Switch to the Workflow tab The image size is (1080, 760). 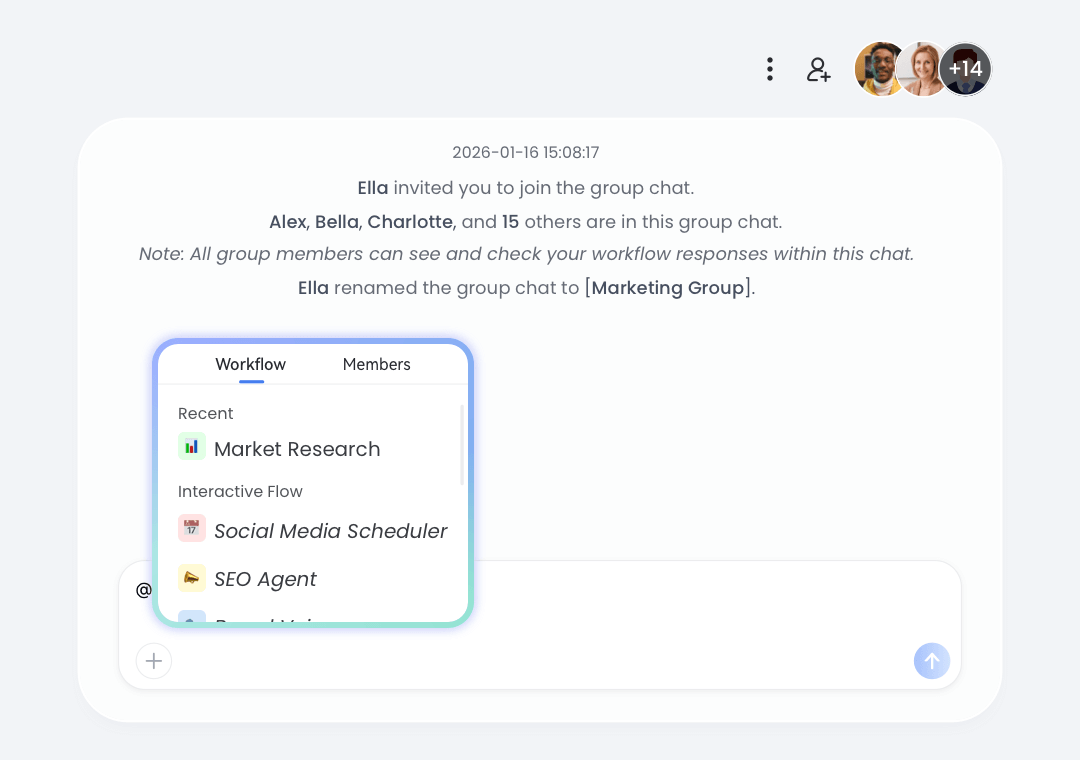tap(251, 364)
